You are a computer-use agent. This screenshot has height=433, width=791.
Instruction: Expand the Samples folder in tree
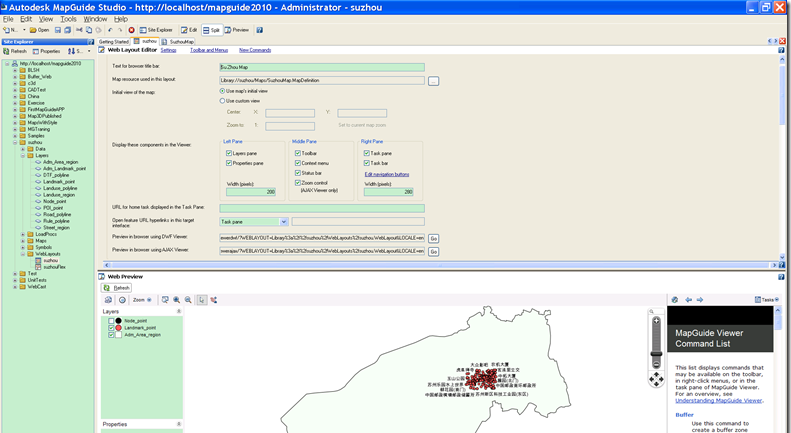pyautogui.click(x=15, y=136)
